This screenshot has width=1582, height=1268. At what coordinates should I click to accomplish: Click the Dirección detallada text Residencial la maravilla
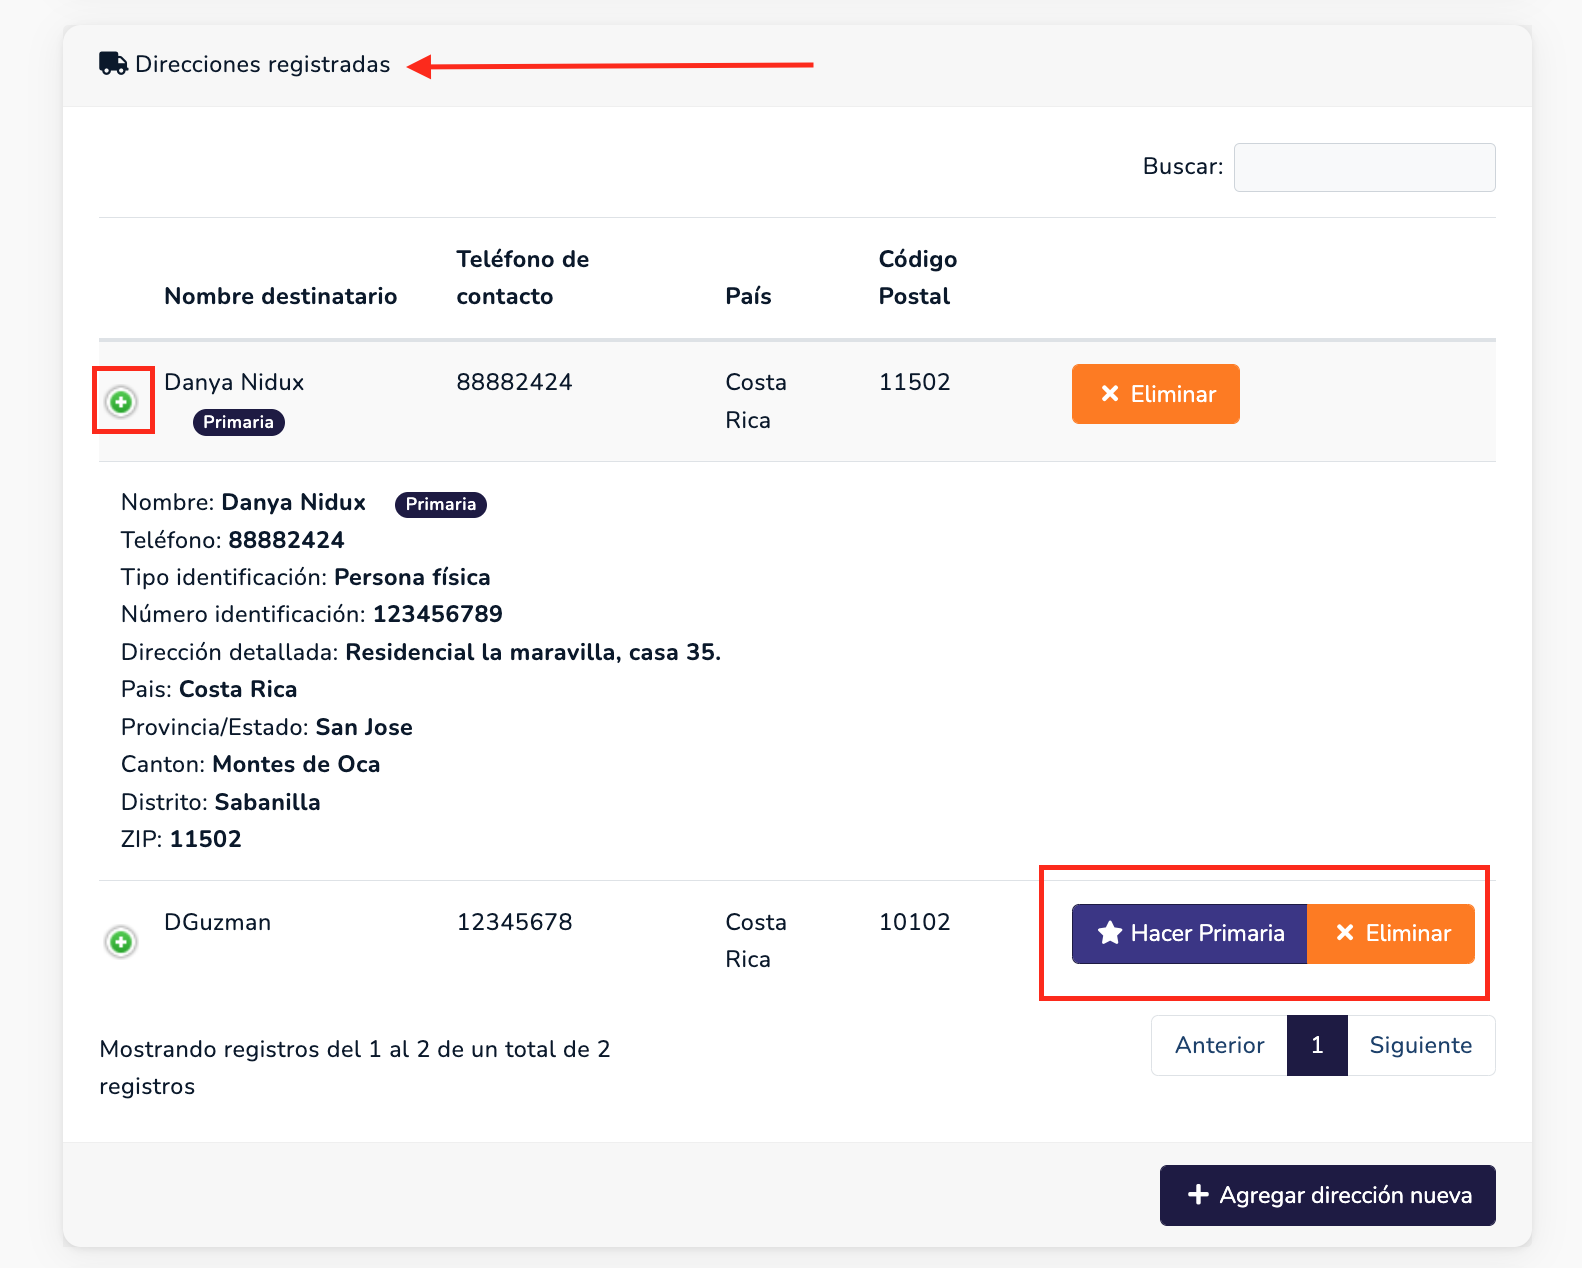pos(533,652)
